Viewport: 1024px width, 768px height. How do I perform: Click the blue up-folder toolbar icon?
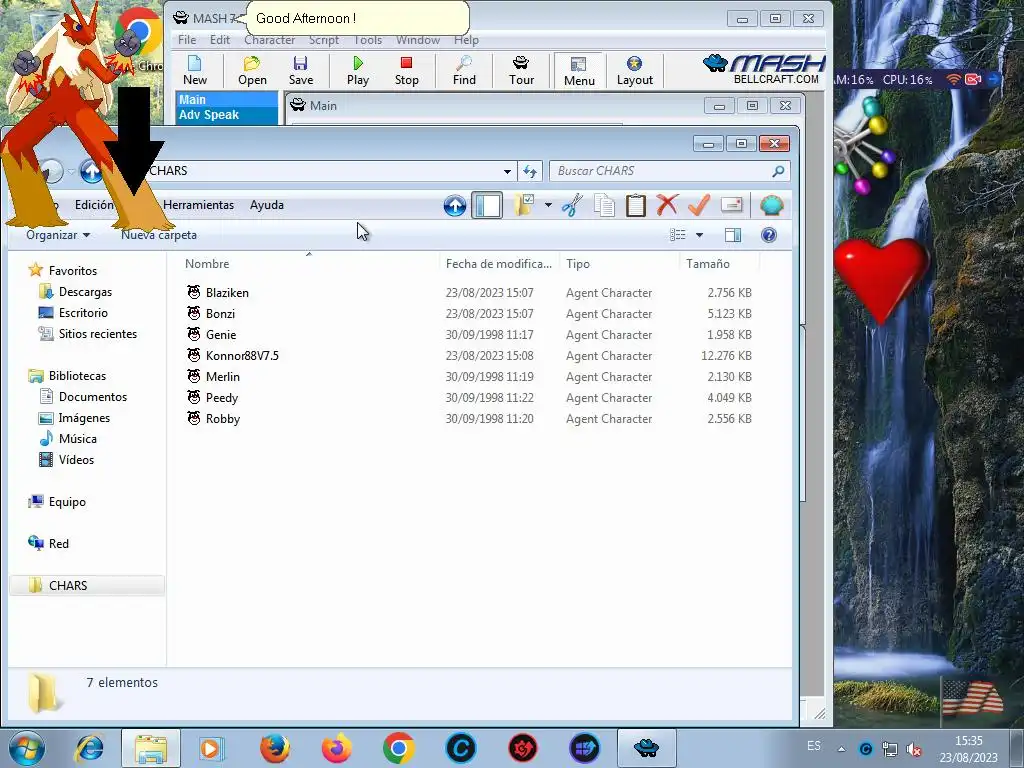pyautogui.click(x=455, y=206)
